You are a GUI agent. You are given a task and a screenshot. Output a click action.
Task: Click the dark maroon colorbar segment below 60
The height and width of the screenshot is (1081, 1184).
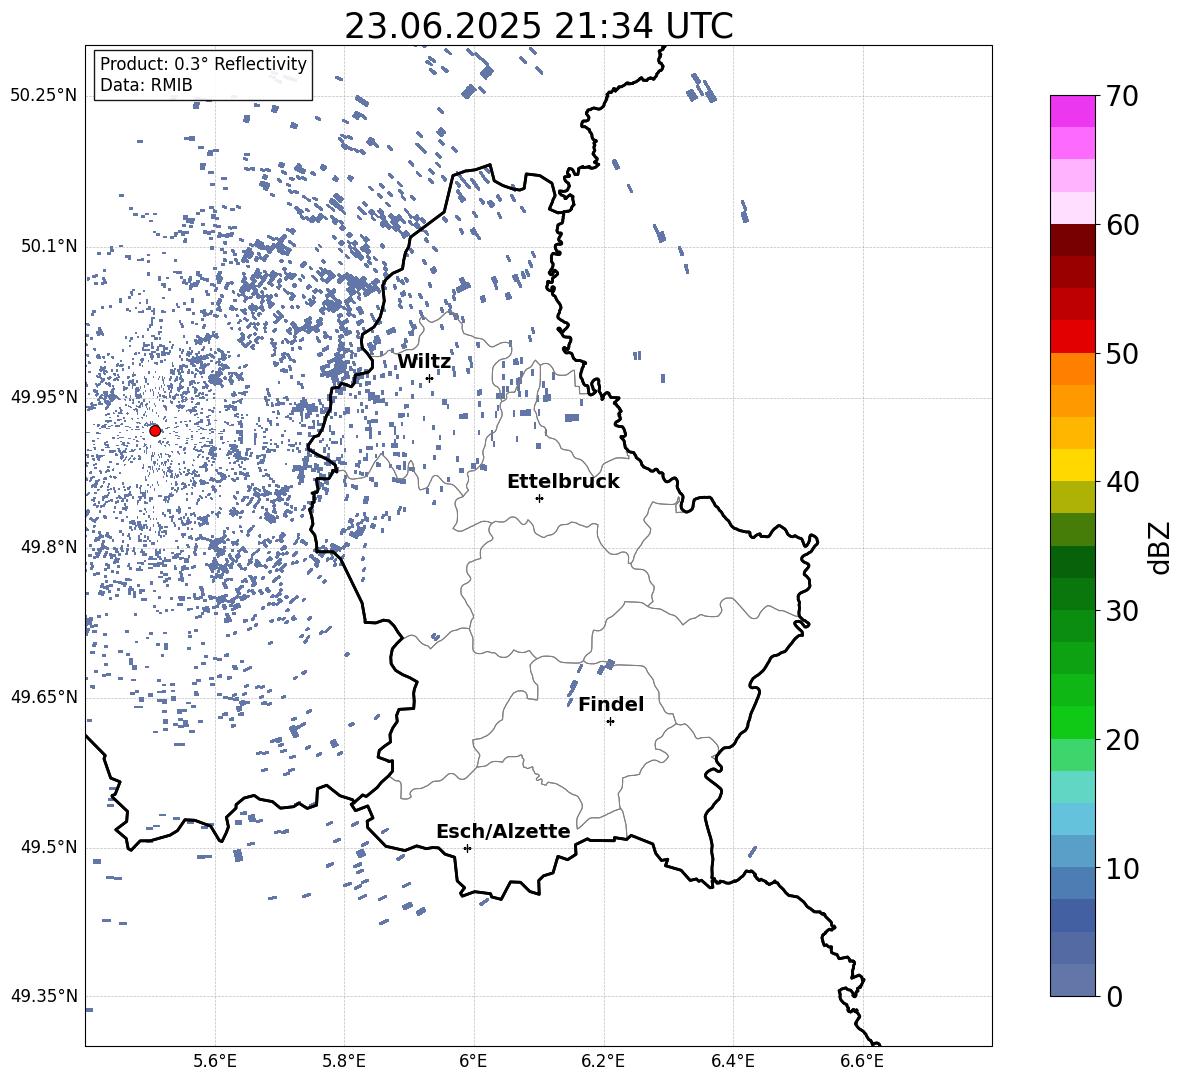[x=1073, y=241]
